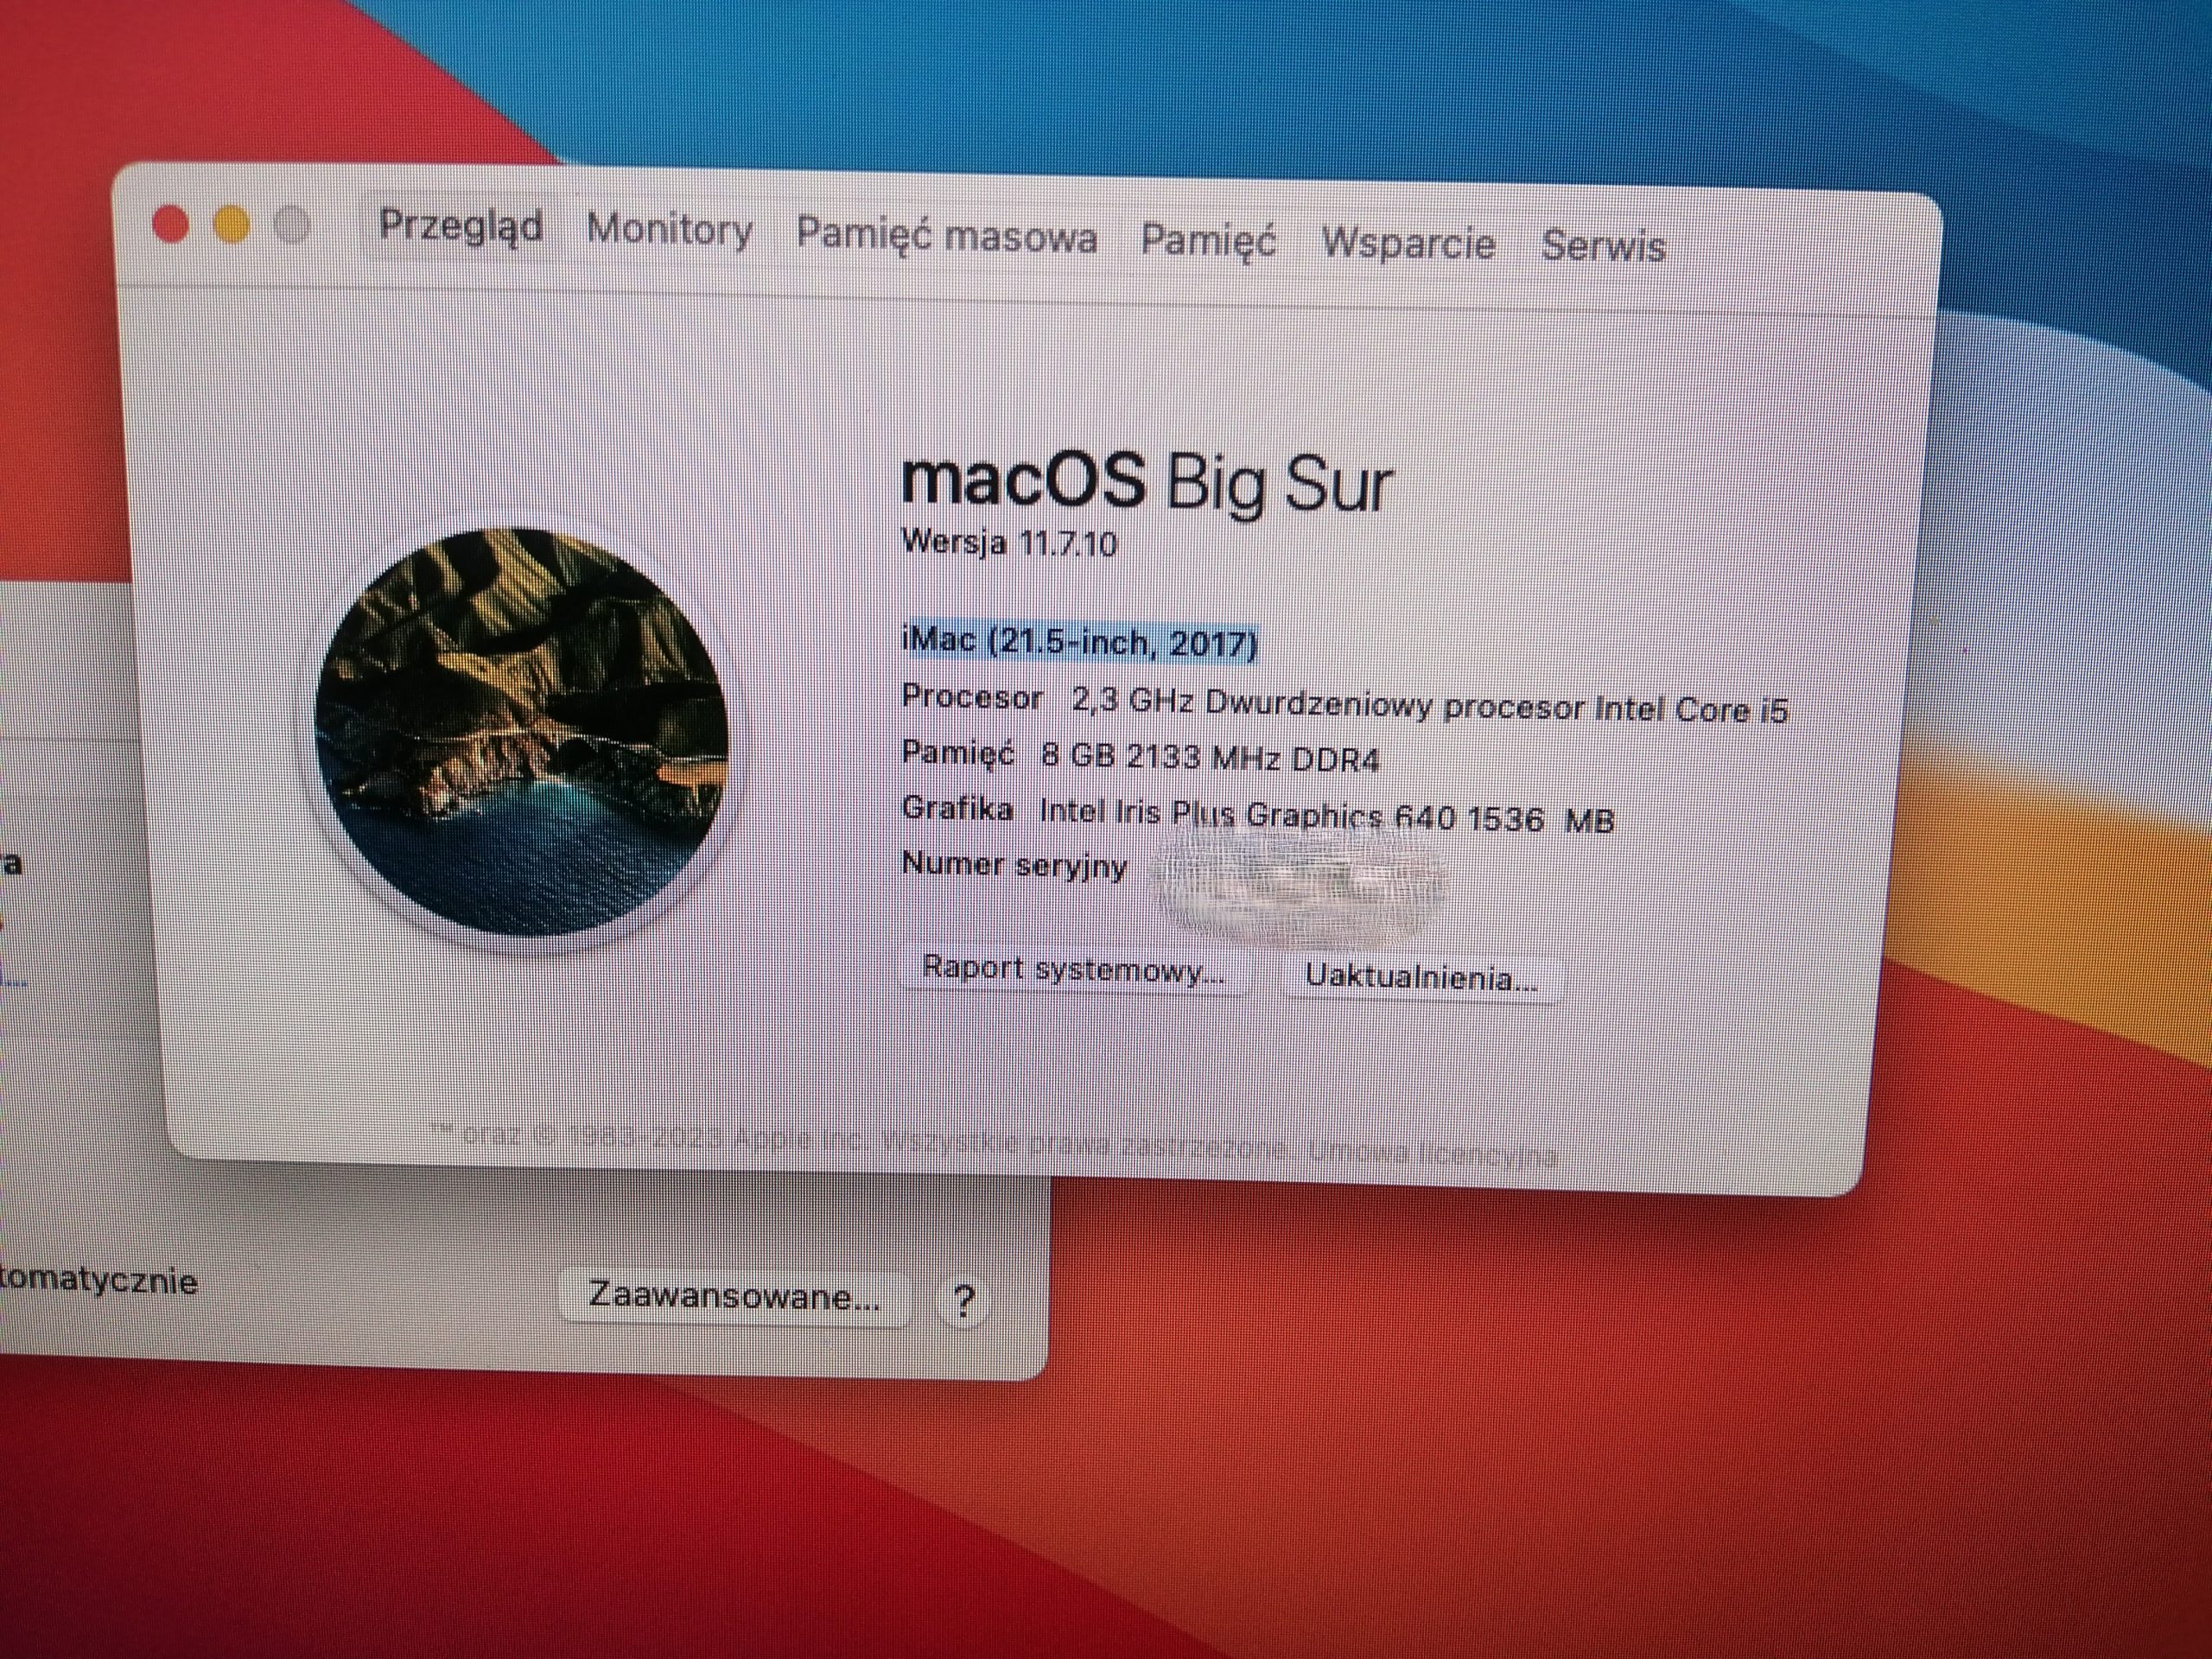This screenshot has width=2212, height=1659.
Task: Click the Grafika Intel Iris Plus line
Action: click(1257, 814)
